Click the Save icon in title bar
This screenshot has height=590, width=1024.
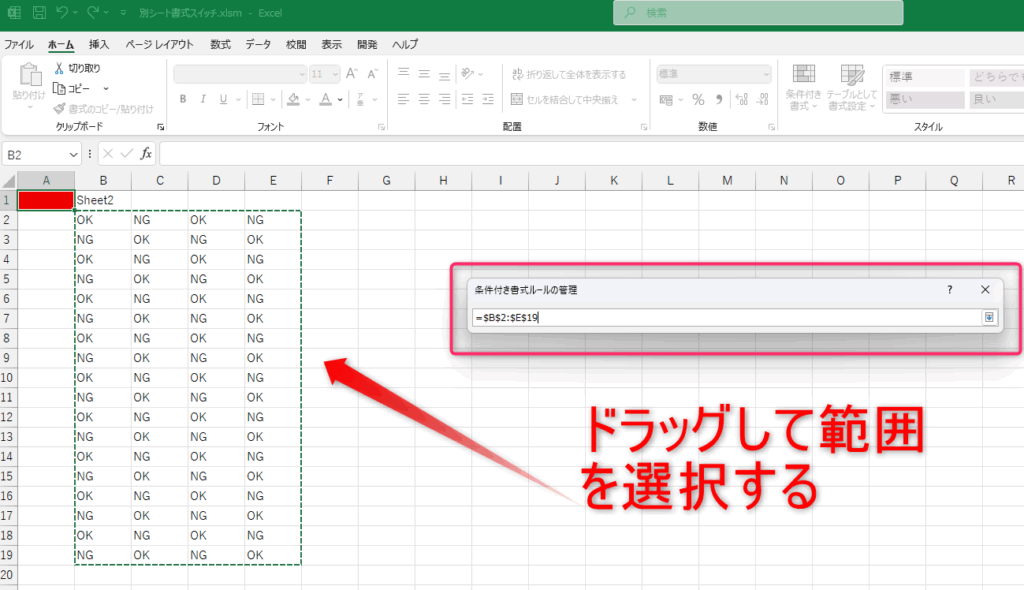pos(39,13)
